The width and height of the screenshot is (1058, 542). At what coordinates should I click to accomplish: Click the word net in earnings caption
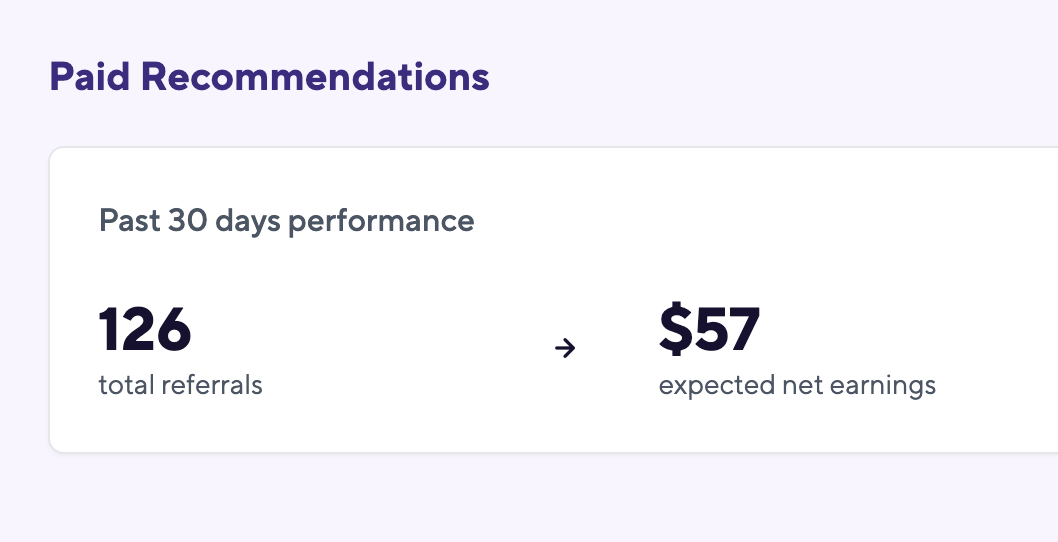tap(802, 387)
